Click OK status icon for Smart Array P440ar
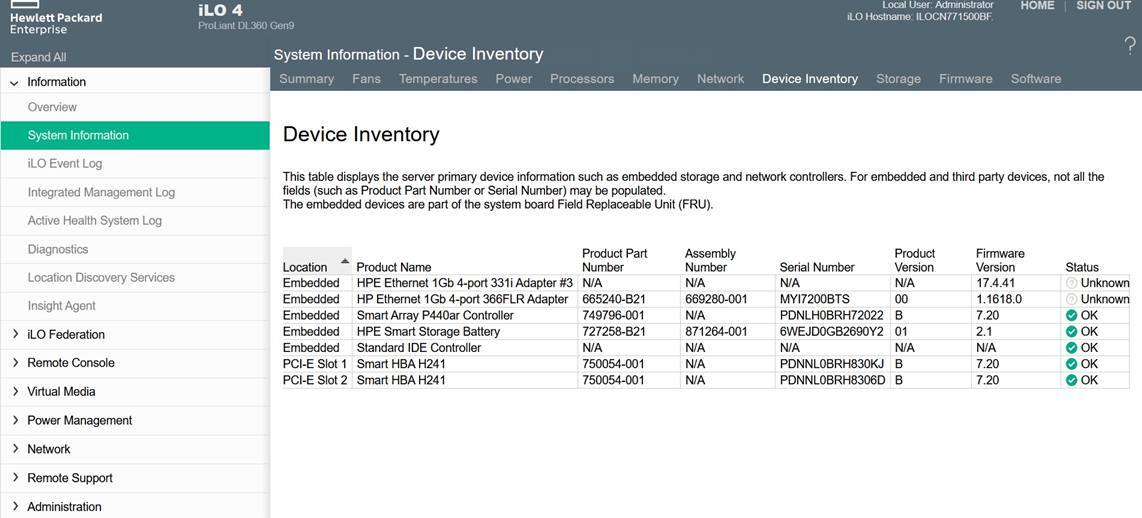This screenshot has width=1142, height=518. click(1072, 316)
